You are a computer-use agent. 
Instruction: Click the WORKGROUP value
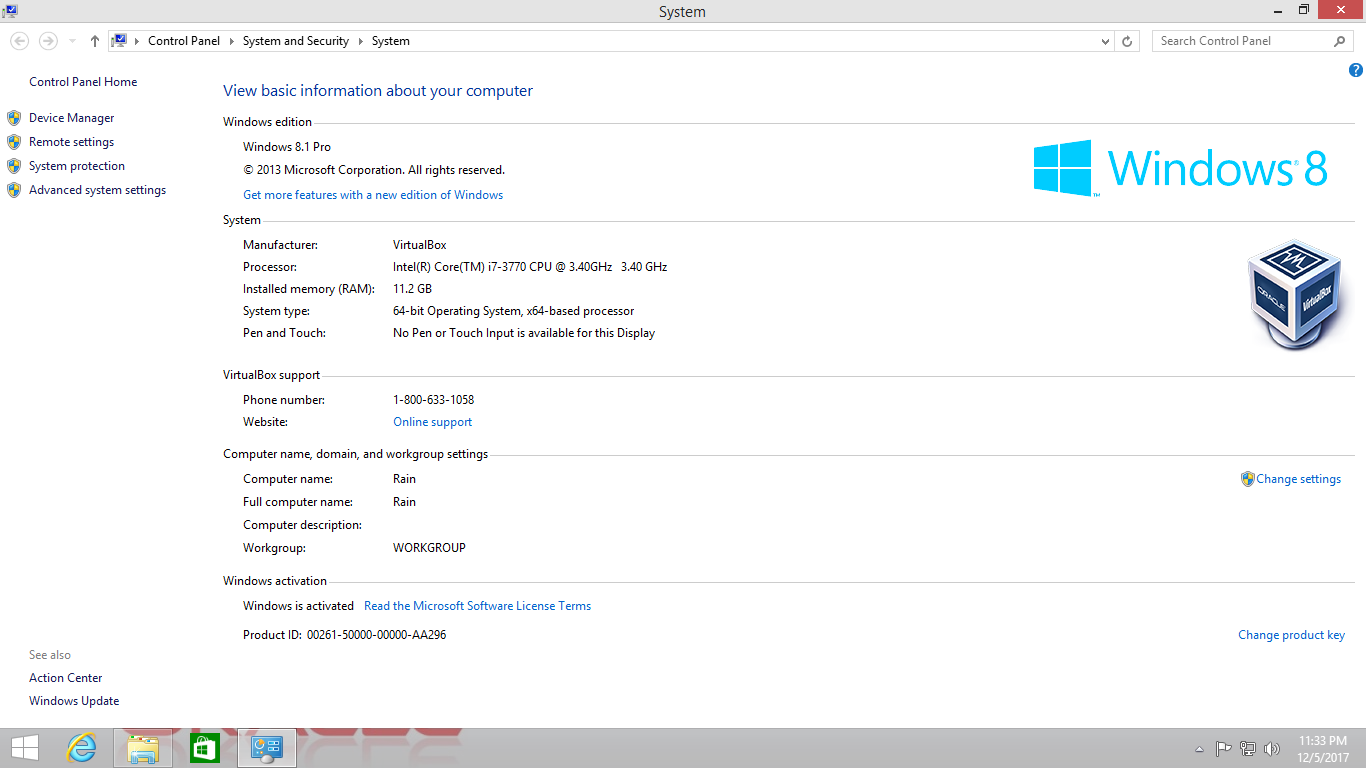(429, 548)
